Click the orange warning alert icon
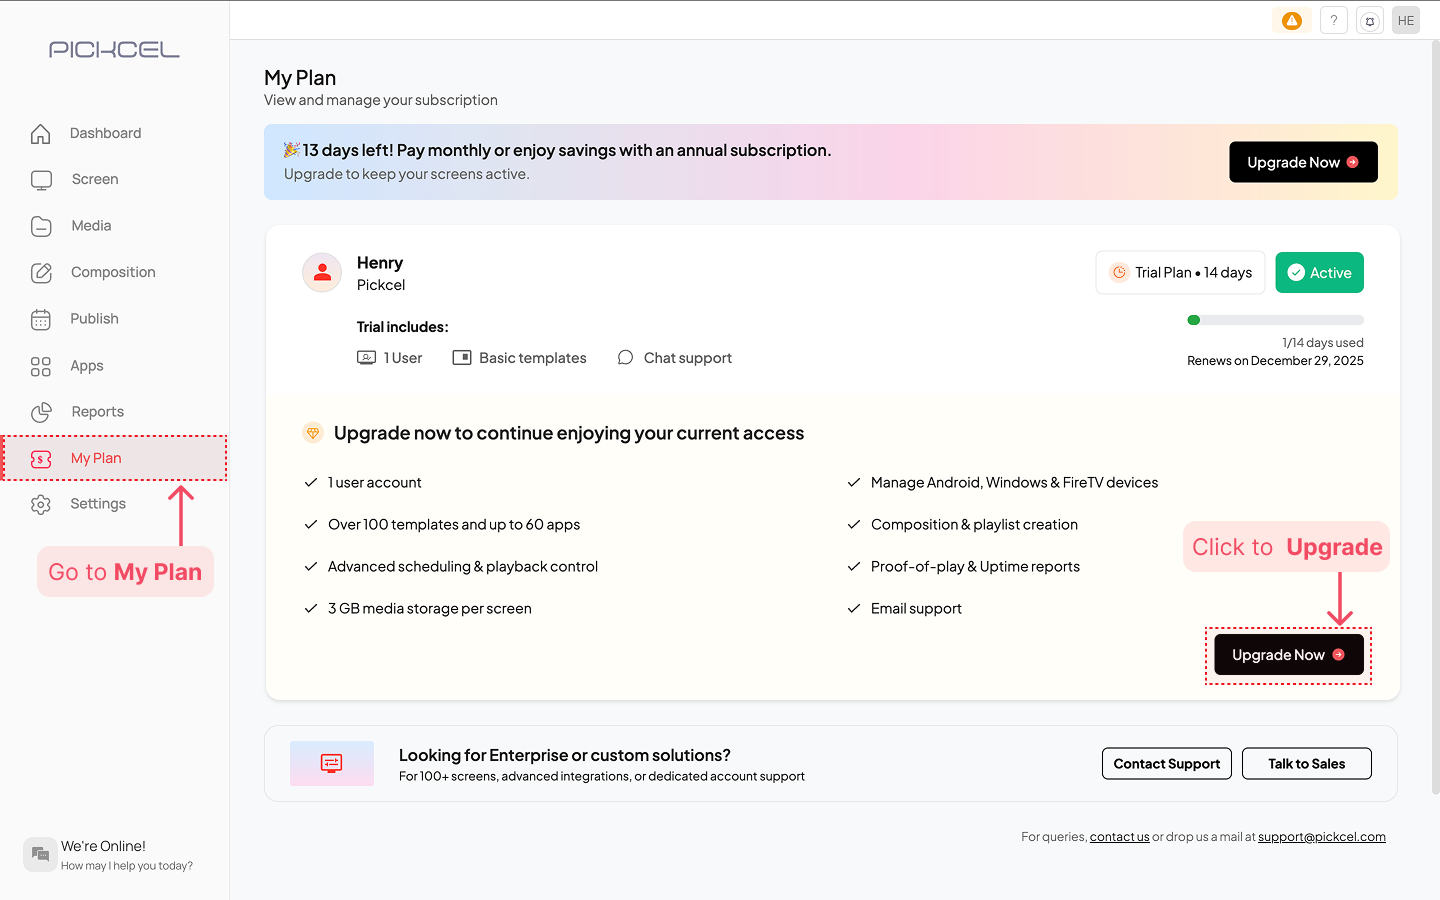1440x900 pixels. [1292, 20]
